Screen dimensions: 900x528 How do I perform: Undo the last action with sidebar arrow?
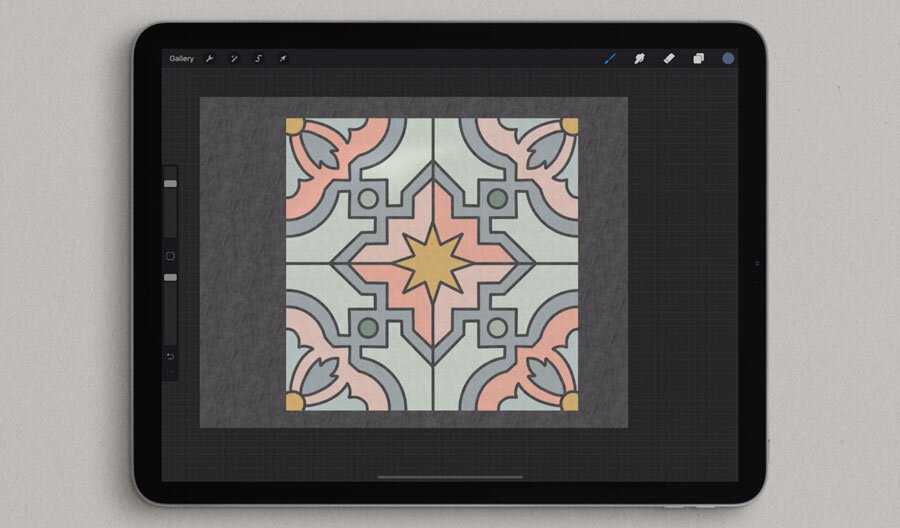click(170, 356)
